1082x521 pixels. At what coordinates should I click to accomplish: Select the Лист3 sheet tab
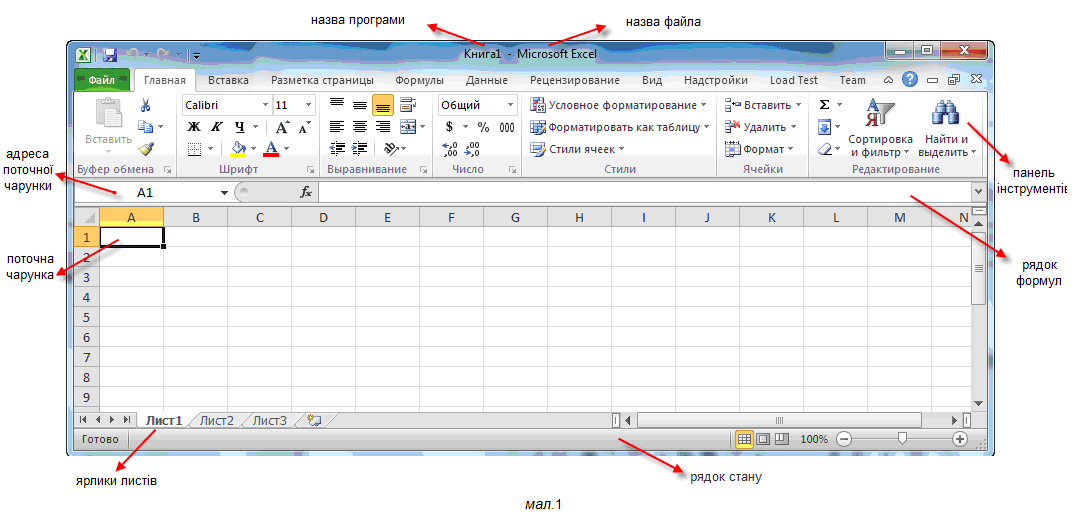[269, 420]
